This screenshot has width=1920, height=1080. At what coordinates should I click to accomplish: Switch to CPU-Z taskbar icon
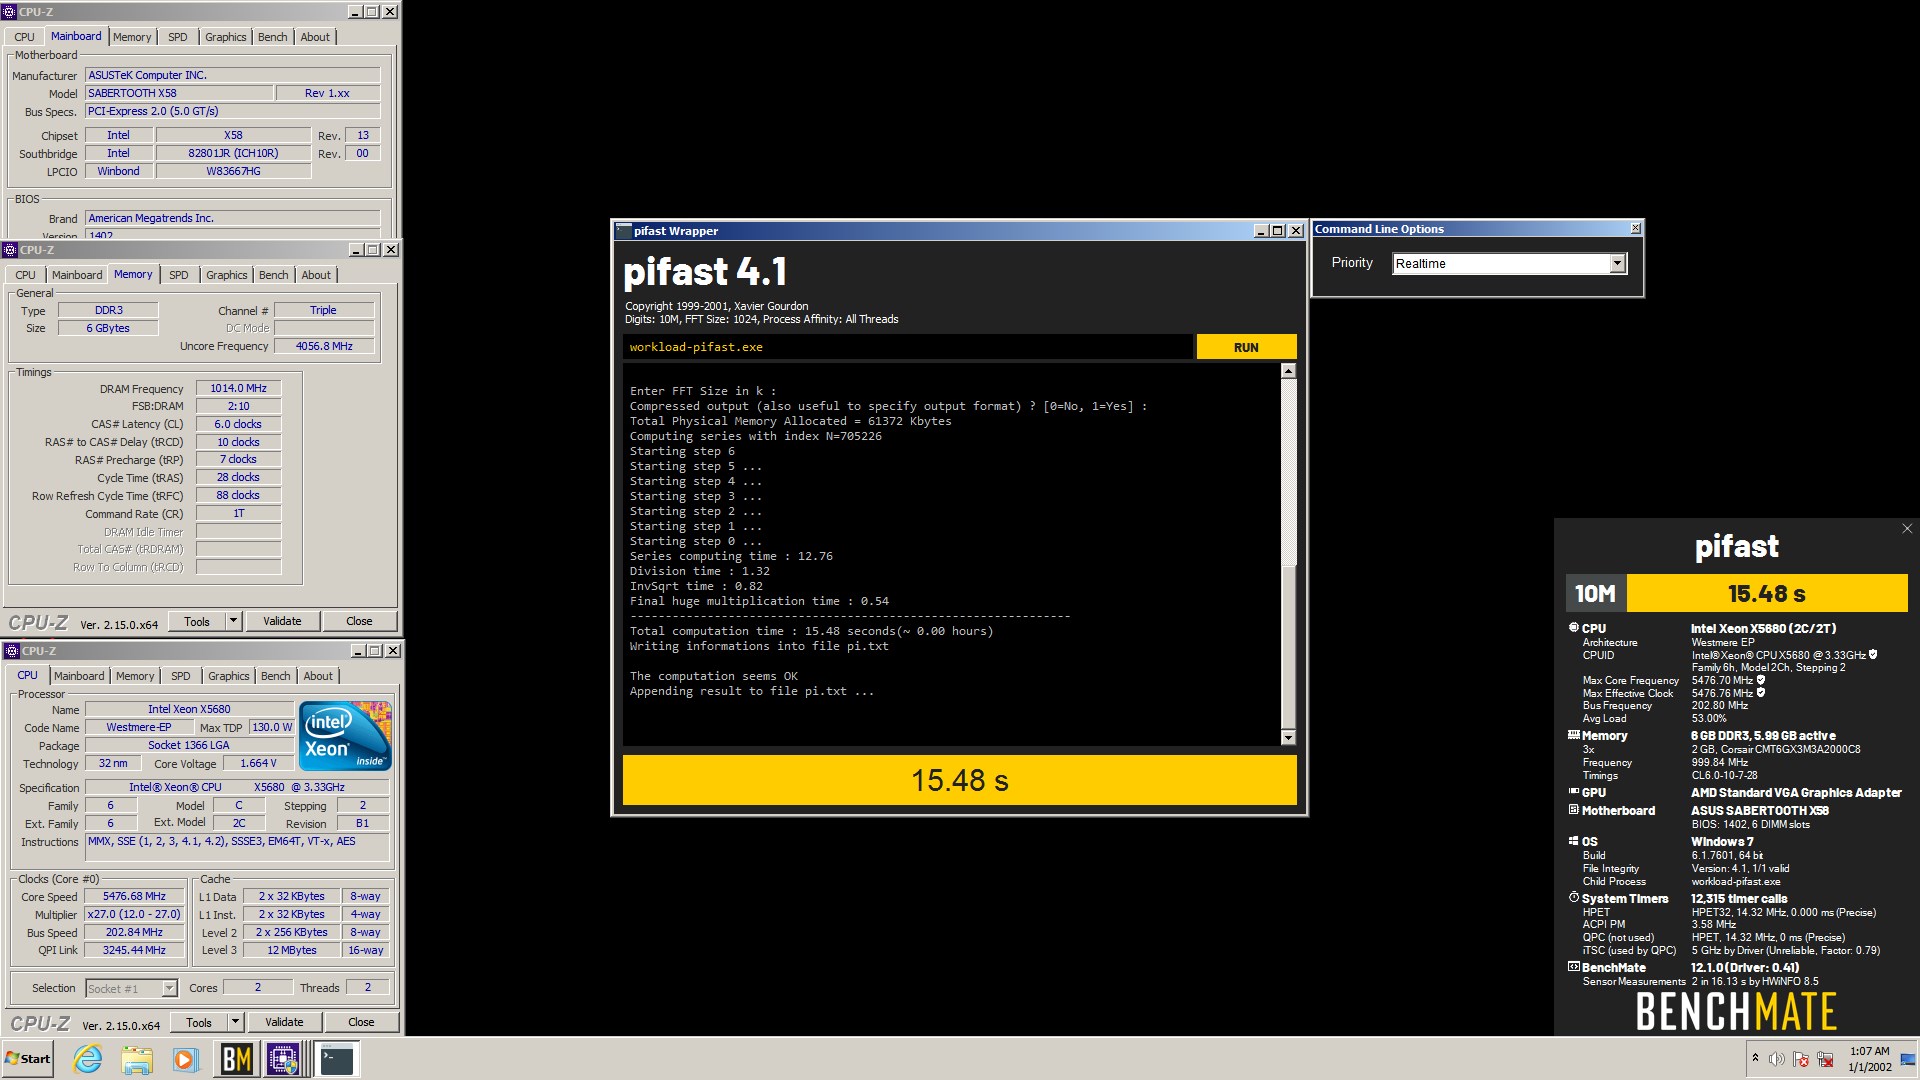pos(283,1059)
